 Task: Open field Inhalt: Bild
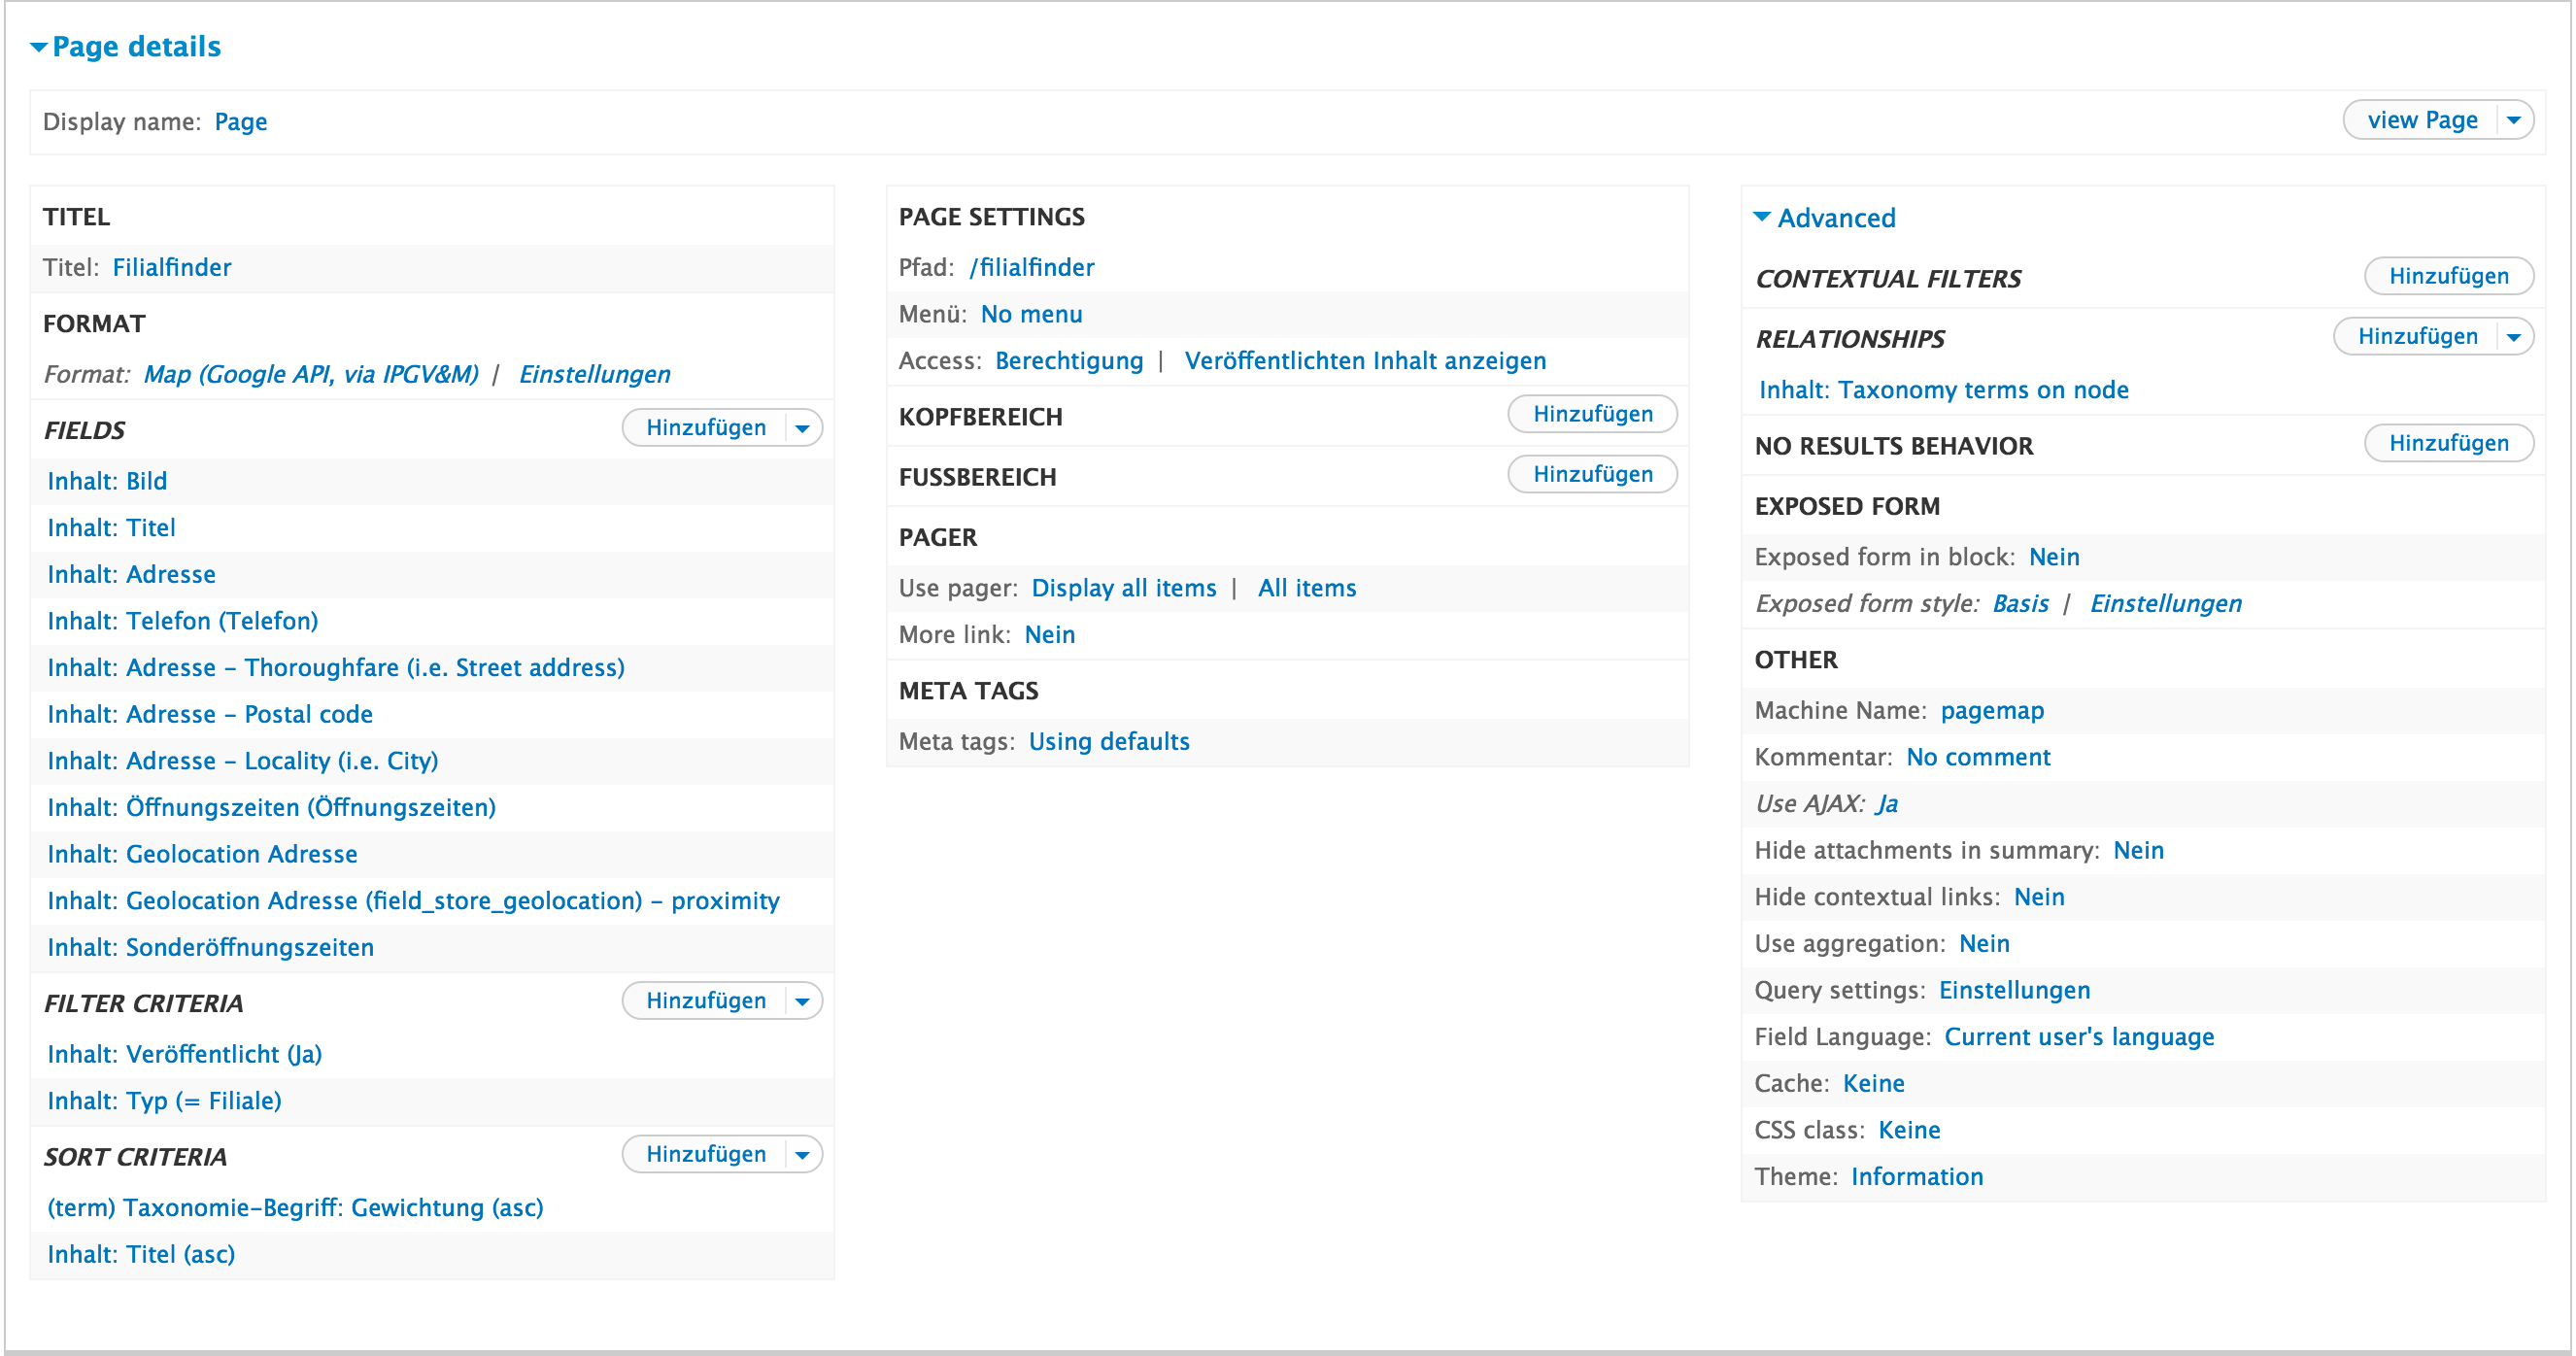click(x=107, y=481)
